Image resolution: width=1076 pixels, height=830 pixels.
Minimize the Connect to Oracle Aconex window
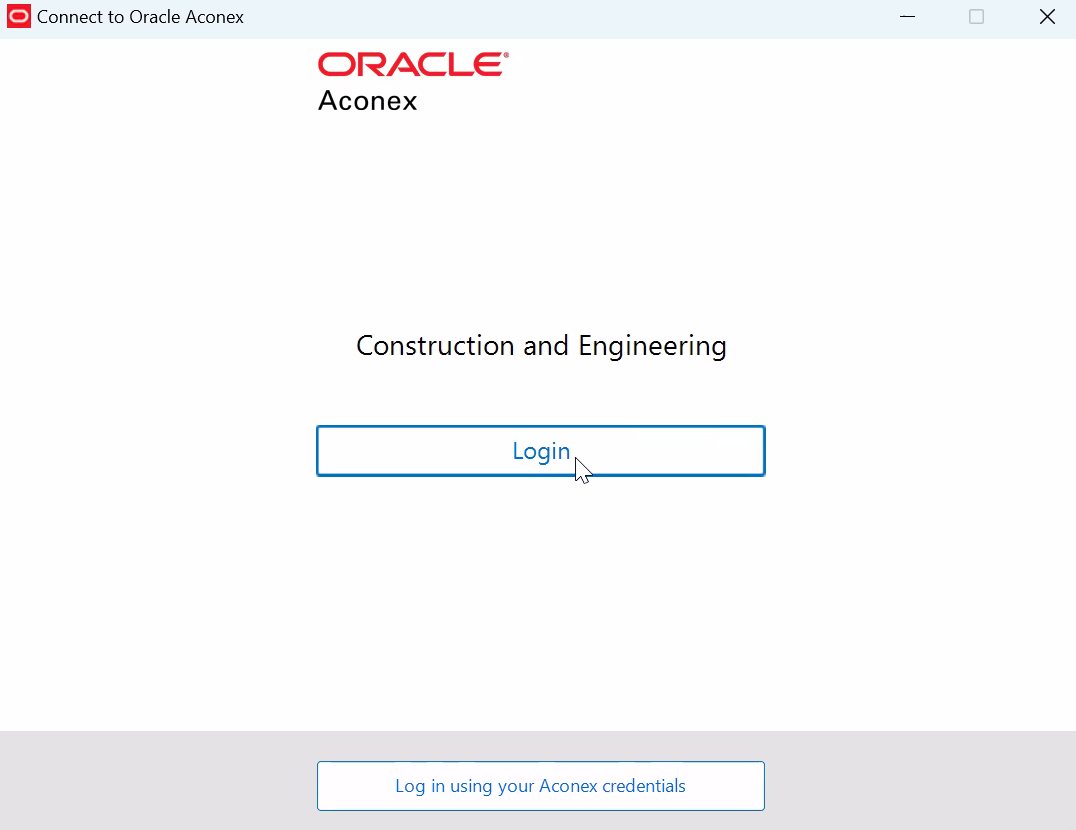(907, 16)
